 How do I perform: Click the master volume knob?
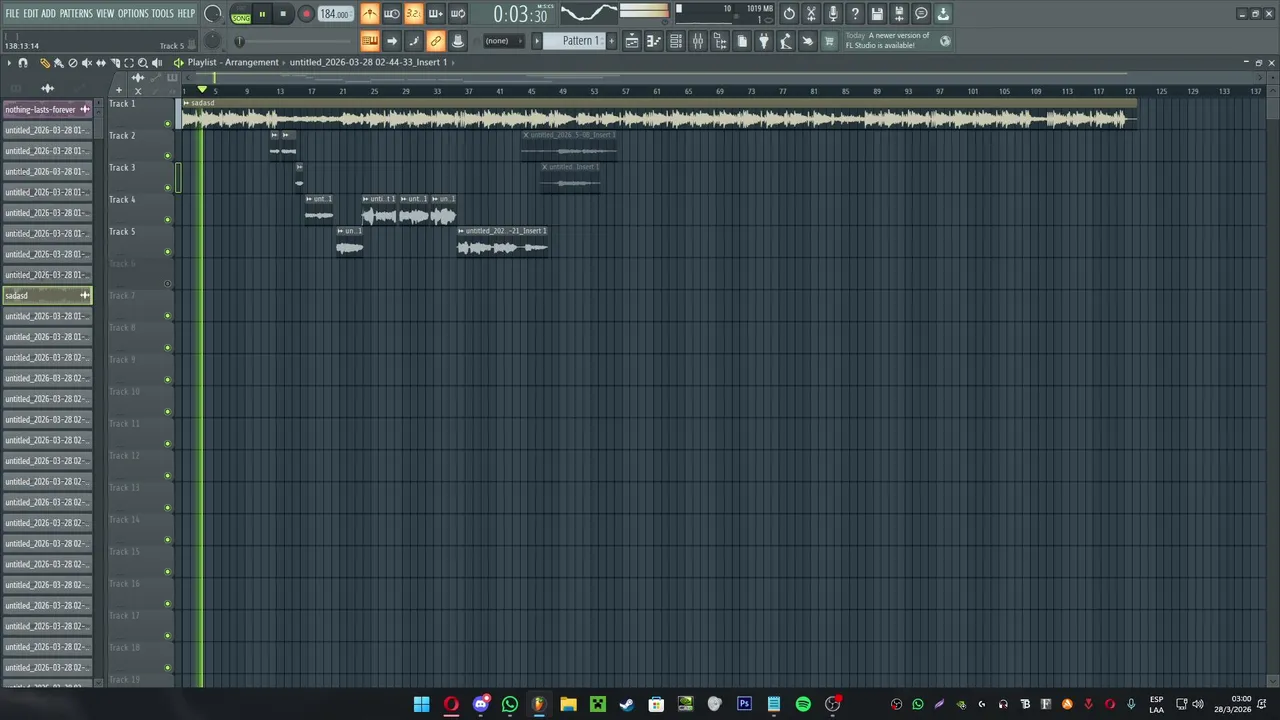[213, 14]
